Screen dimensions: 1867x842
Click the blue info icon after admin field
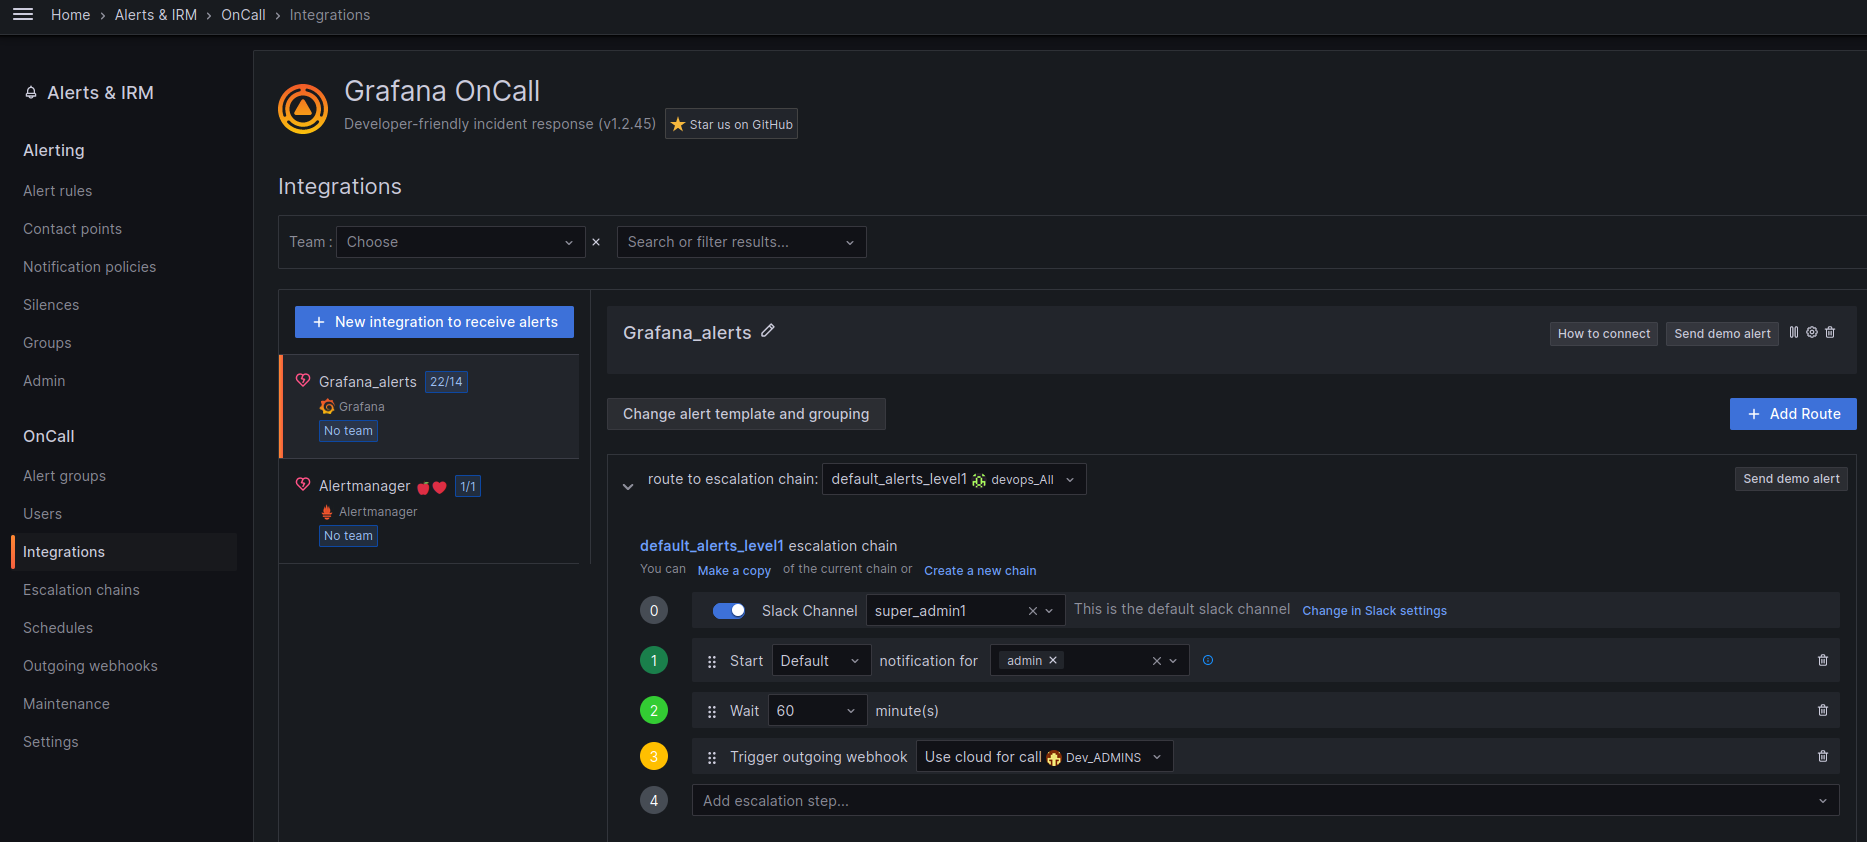click(x=1208, y=660)
